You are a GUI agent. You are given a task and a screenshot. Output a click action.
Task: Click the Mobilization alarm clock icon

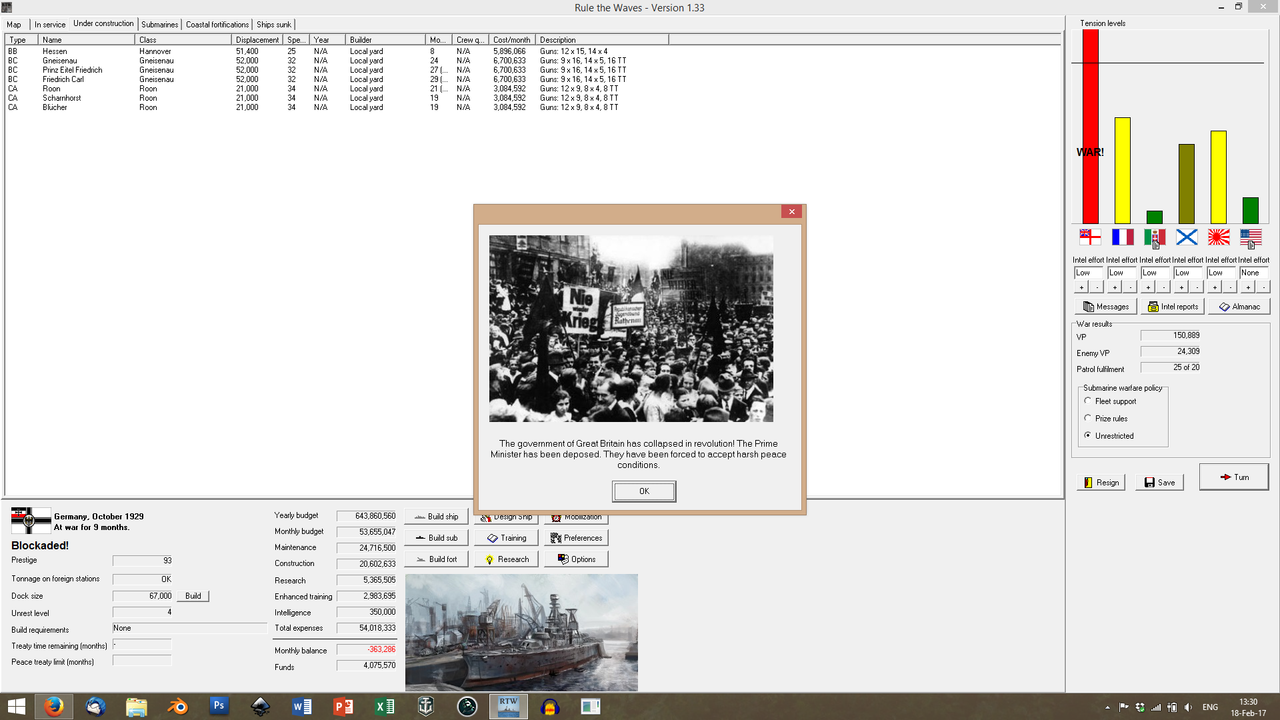click(556, 516)
